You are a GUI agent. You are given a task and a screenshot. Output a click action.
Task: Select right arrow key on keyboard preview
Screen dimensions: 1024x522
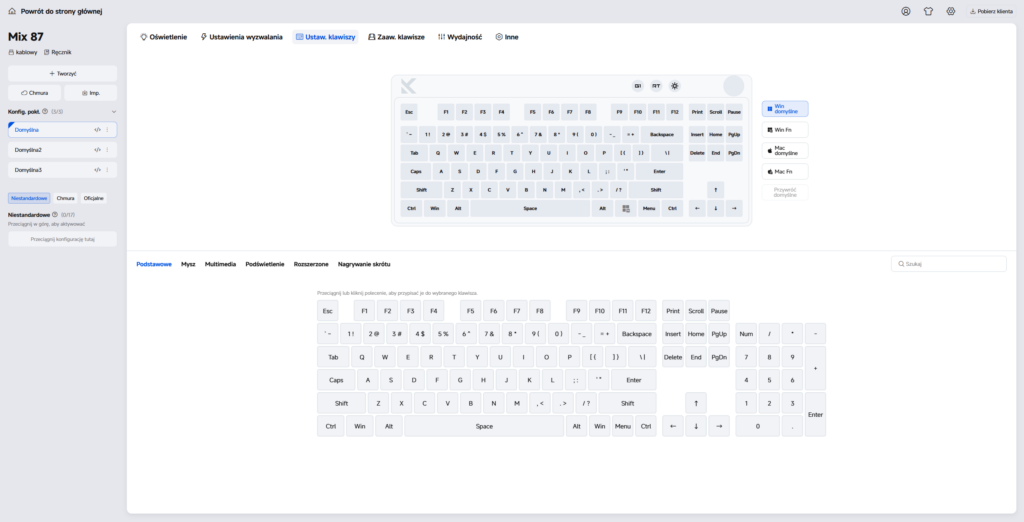click(734, 208)
